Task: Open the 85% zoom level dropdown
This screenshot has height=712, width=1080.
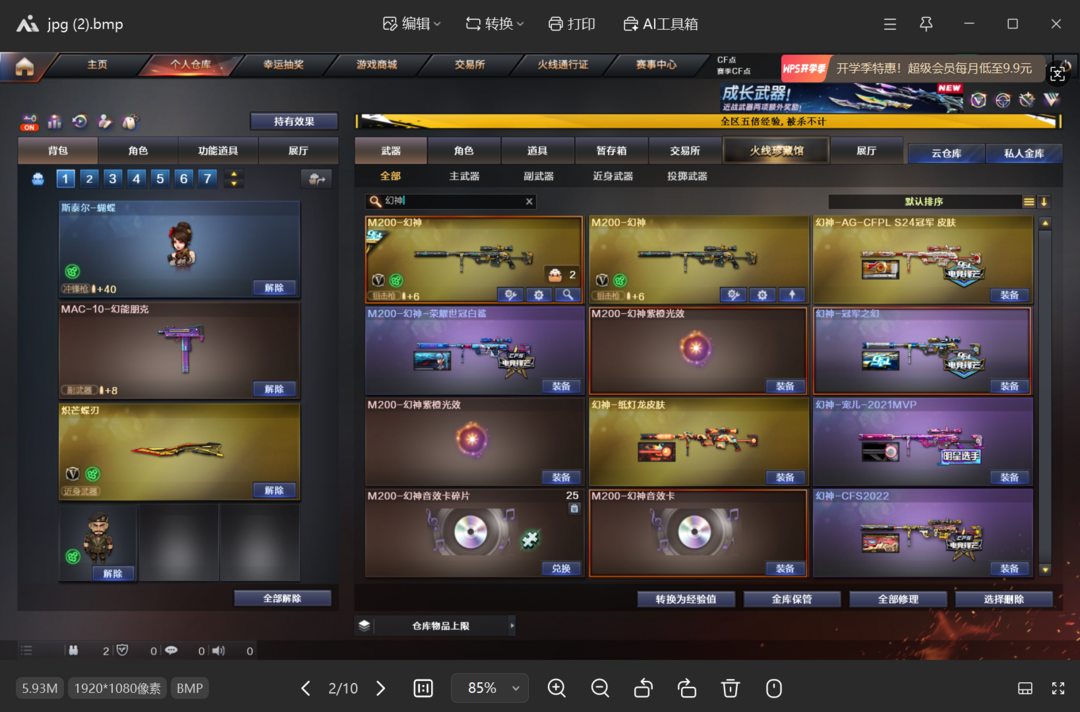Action: coord(489,688)
